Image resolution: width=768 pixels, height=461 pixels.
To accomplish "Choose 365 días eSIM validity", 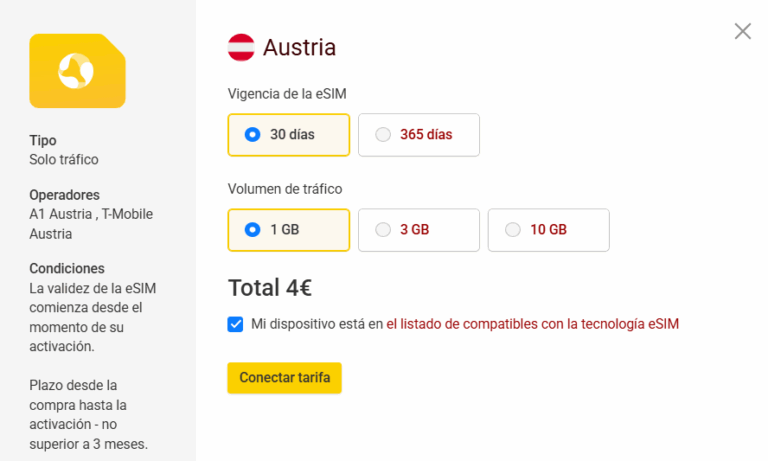I will click(x=419, y=135).
